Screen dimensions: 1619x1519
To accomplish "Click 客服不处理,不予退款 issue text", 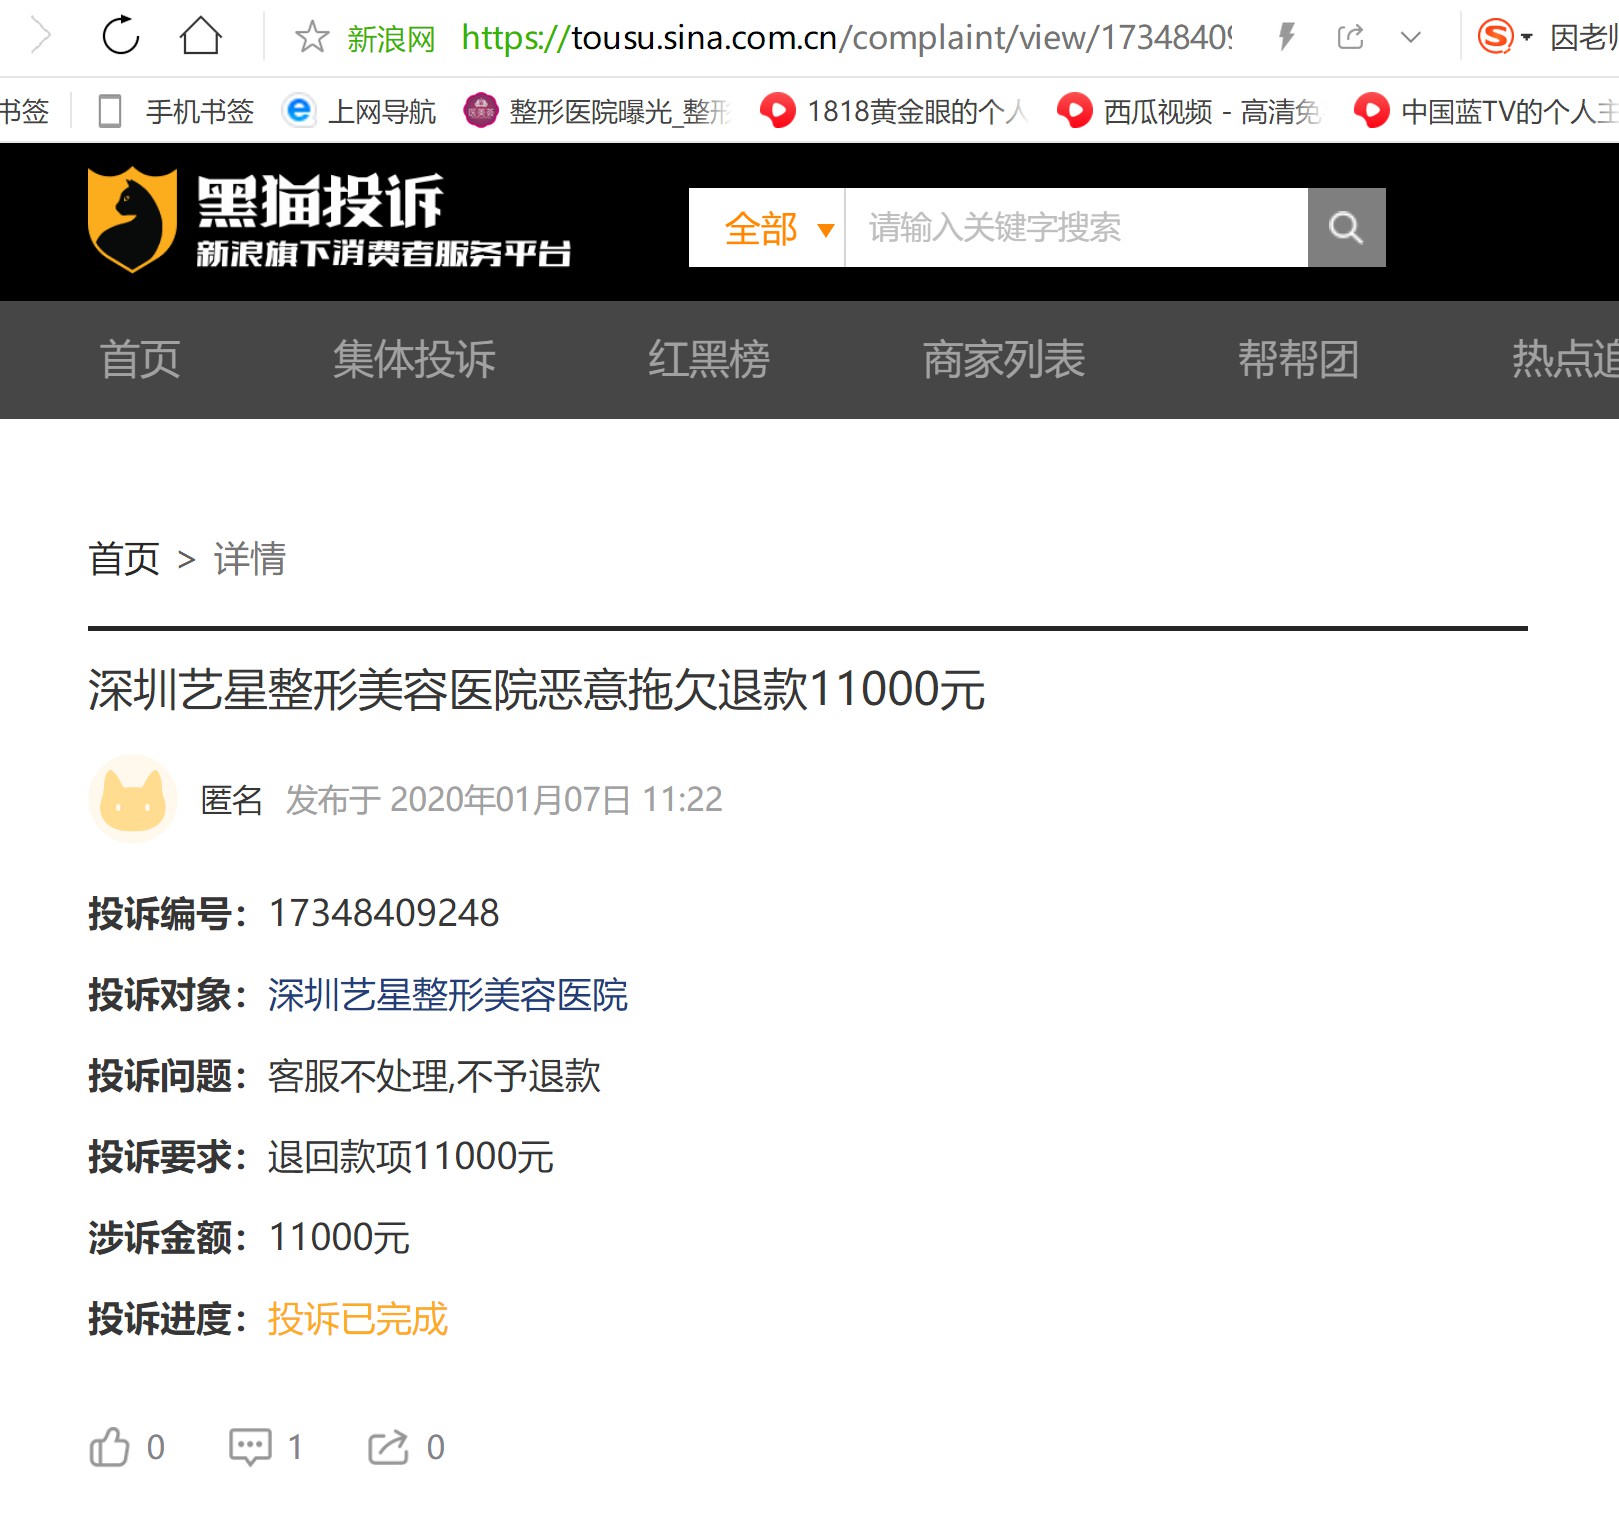I will pyautogui.click(x=434, y=1076).
